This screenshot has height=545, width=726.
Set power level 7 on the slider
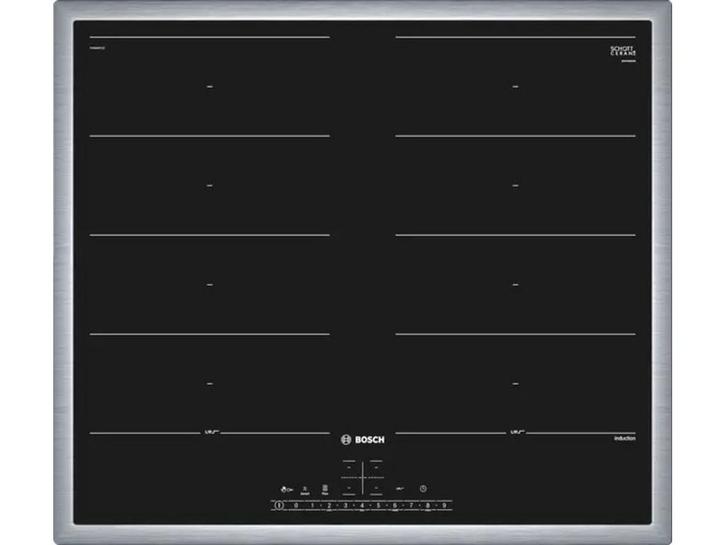click(x=411, y=505)
